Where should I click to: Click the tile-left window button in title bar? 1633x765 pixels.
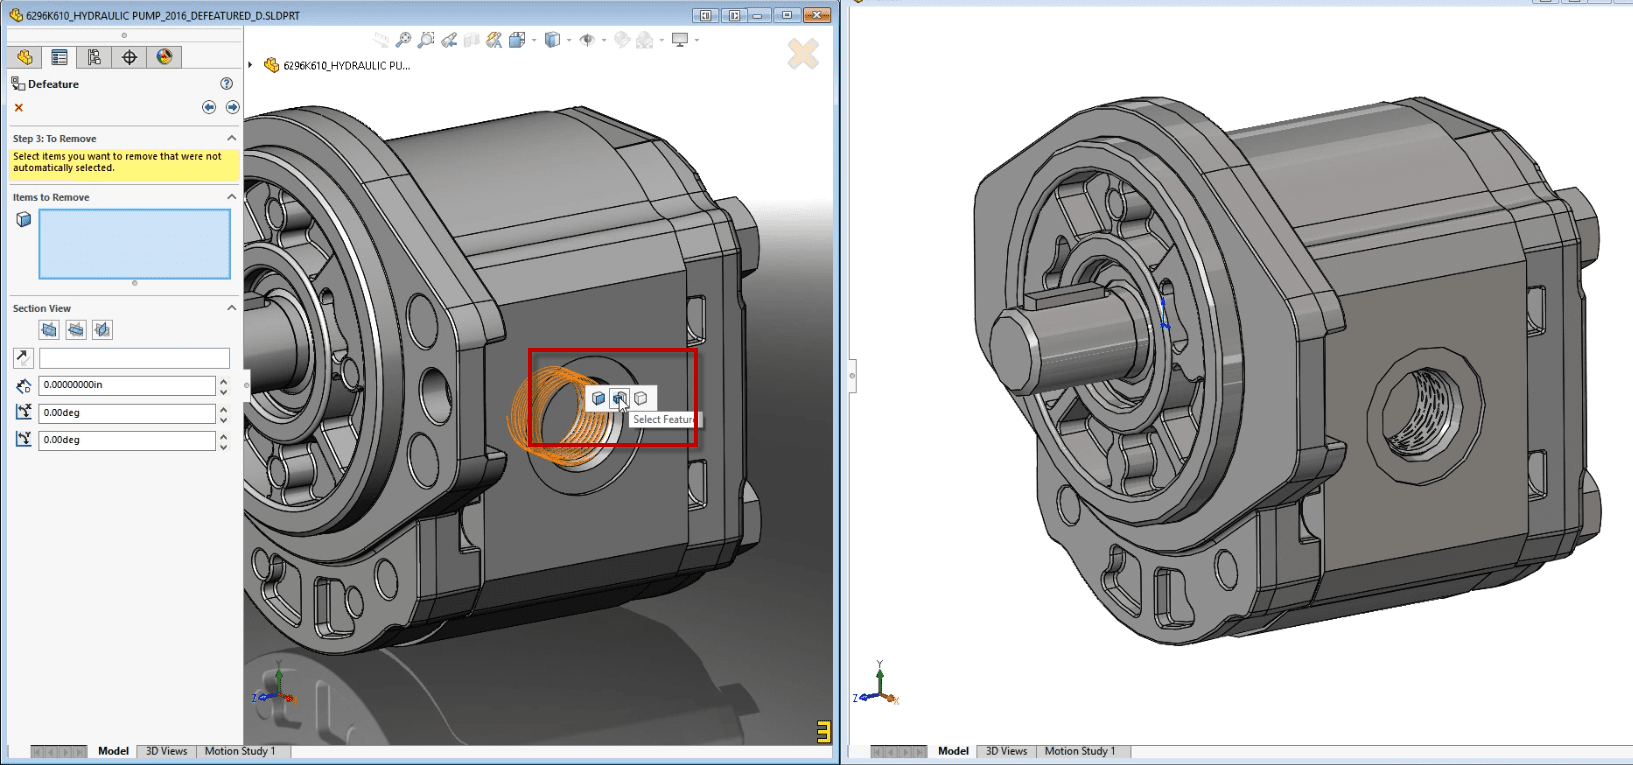[706, 15]
